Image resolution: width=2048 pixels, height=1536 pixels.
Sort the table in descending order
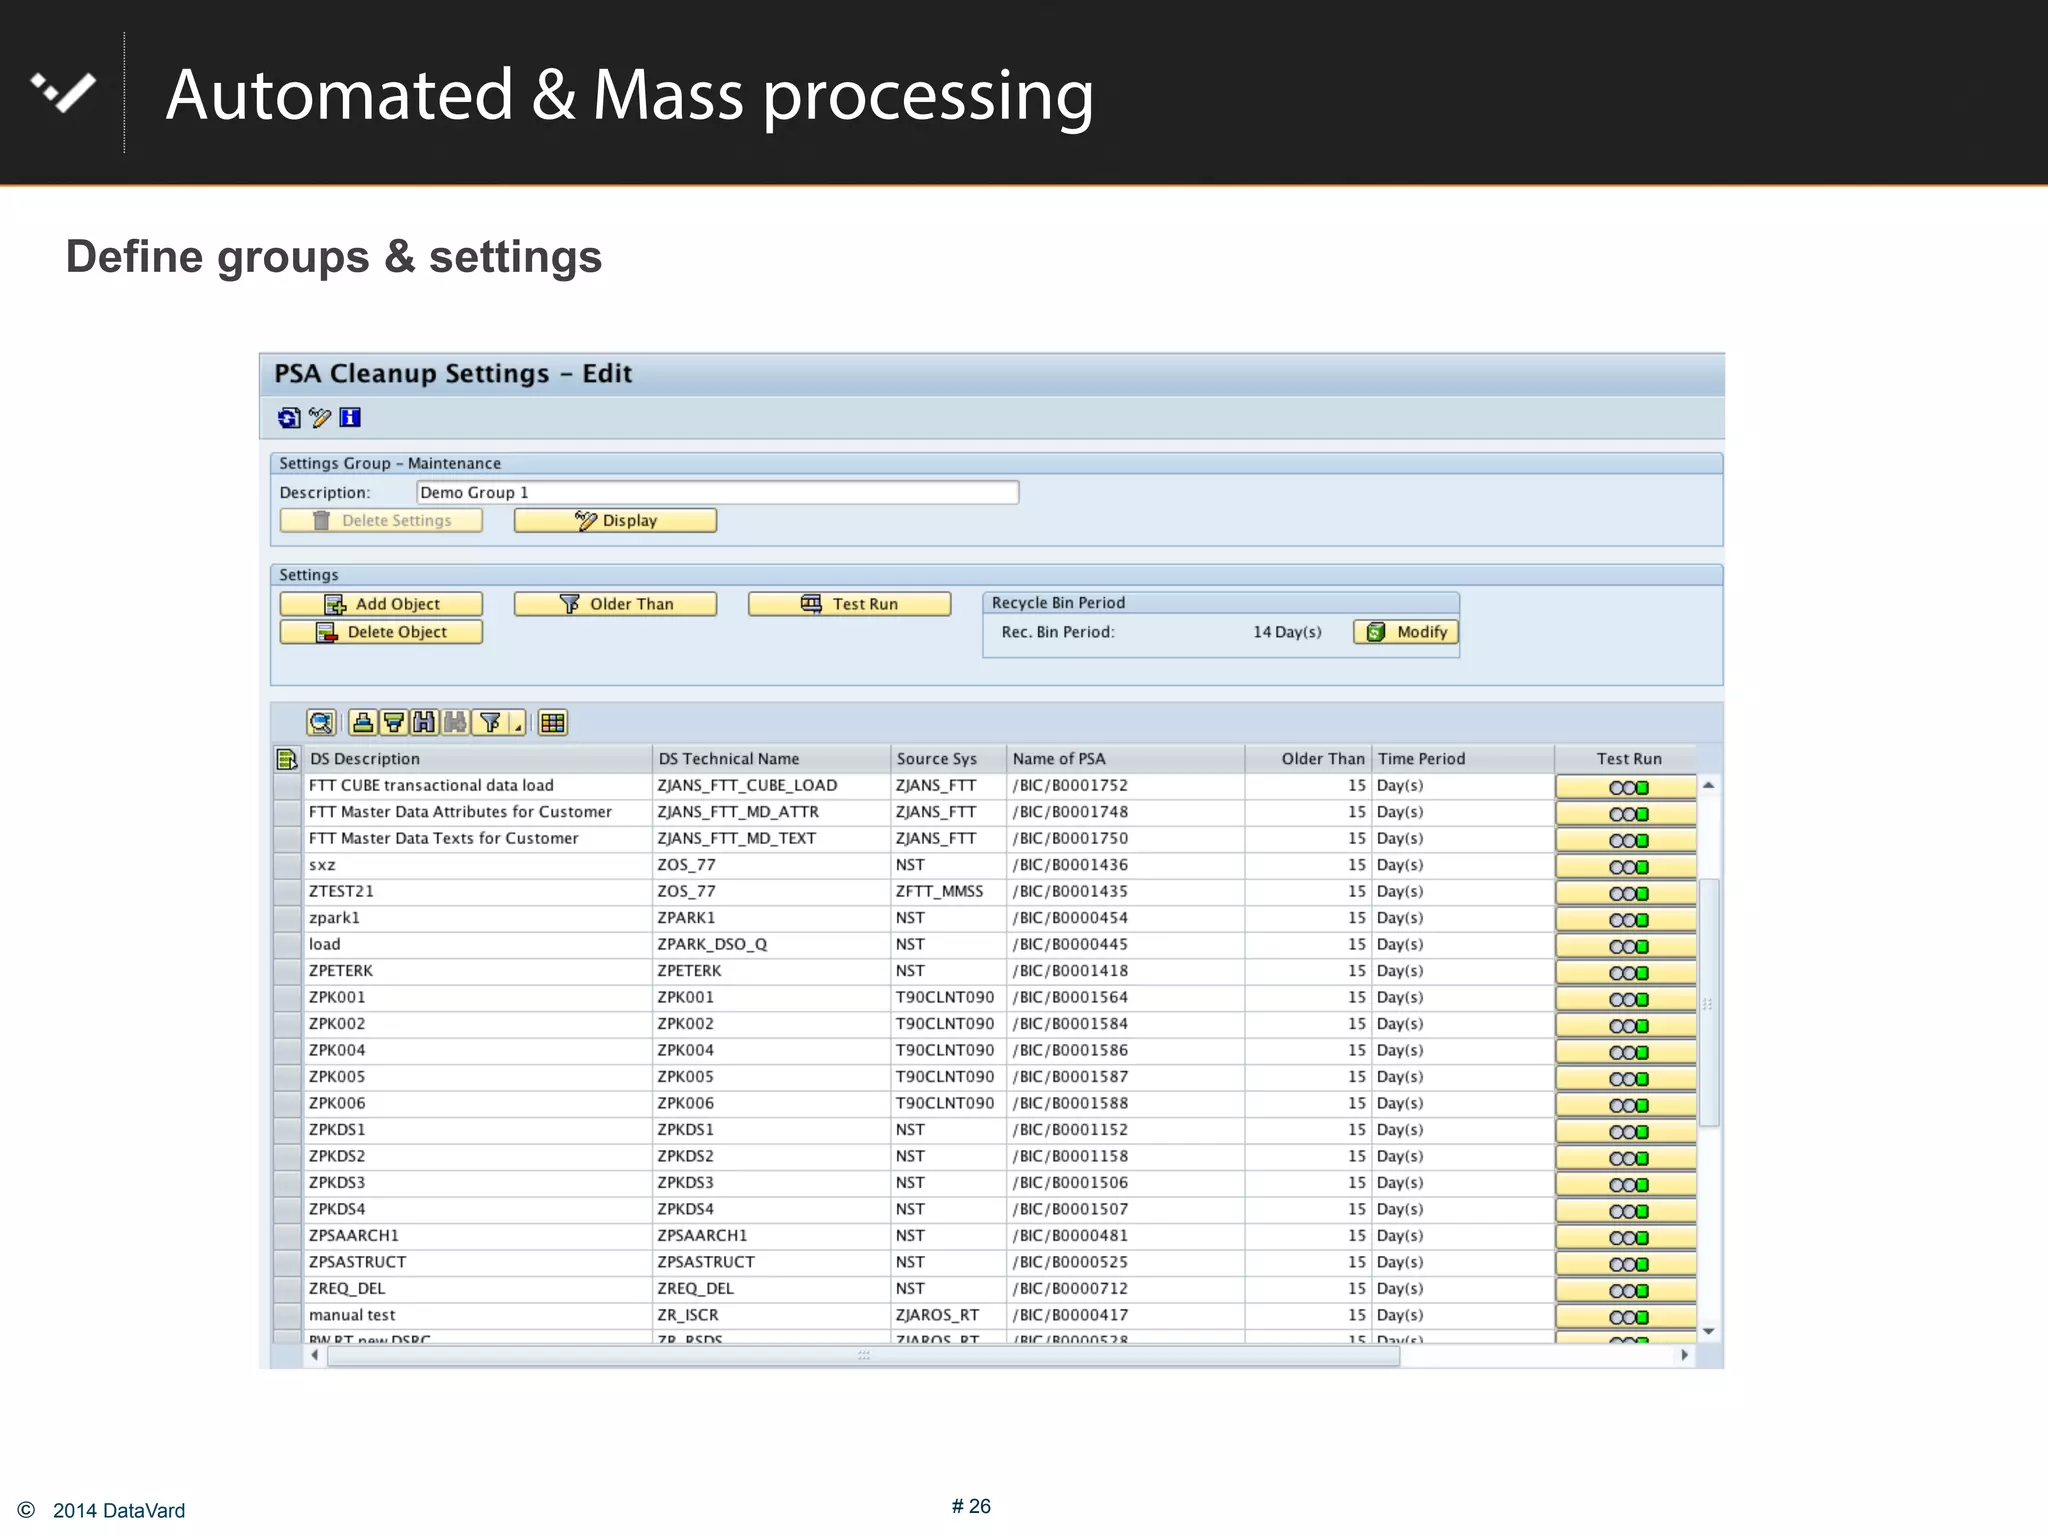pyautogui.click(x=394, y=722)
